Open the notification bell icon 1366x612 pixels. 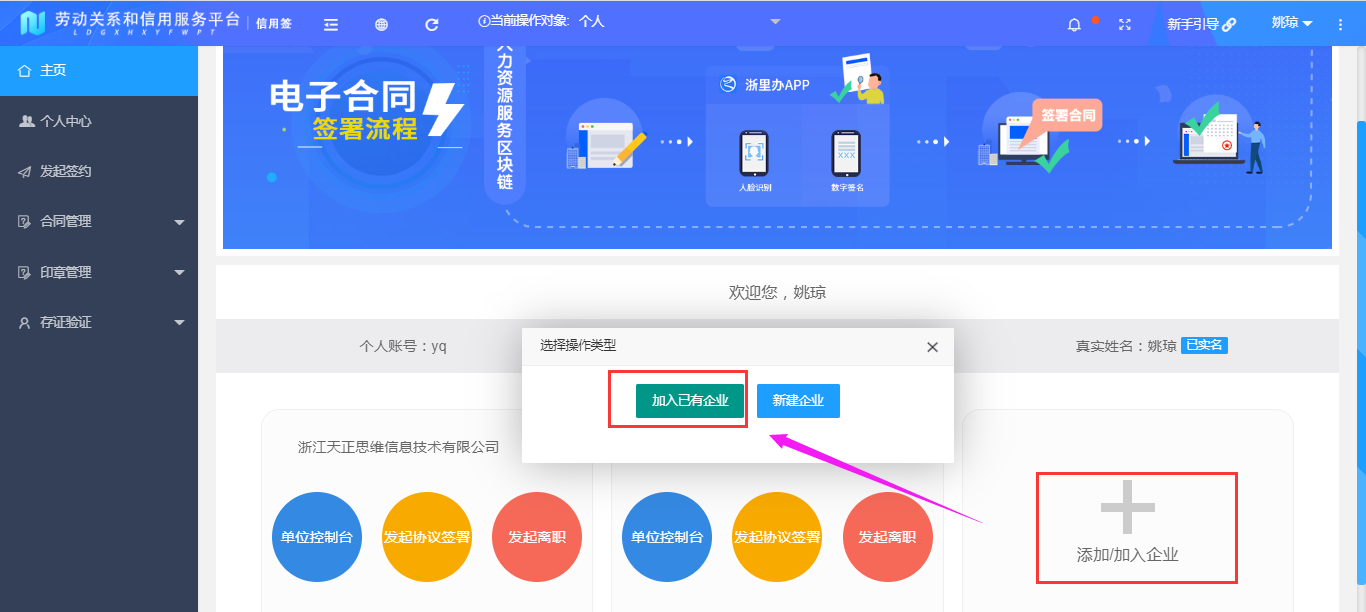point(1075,25)
